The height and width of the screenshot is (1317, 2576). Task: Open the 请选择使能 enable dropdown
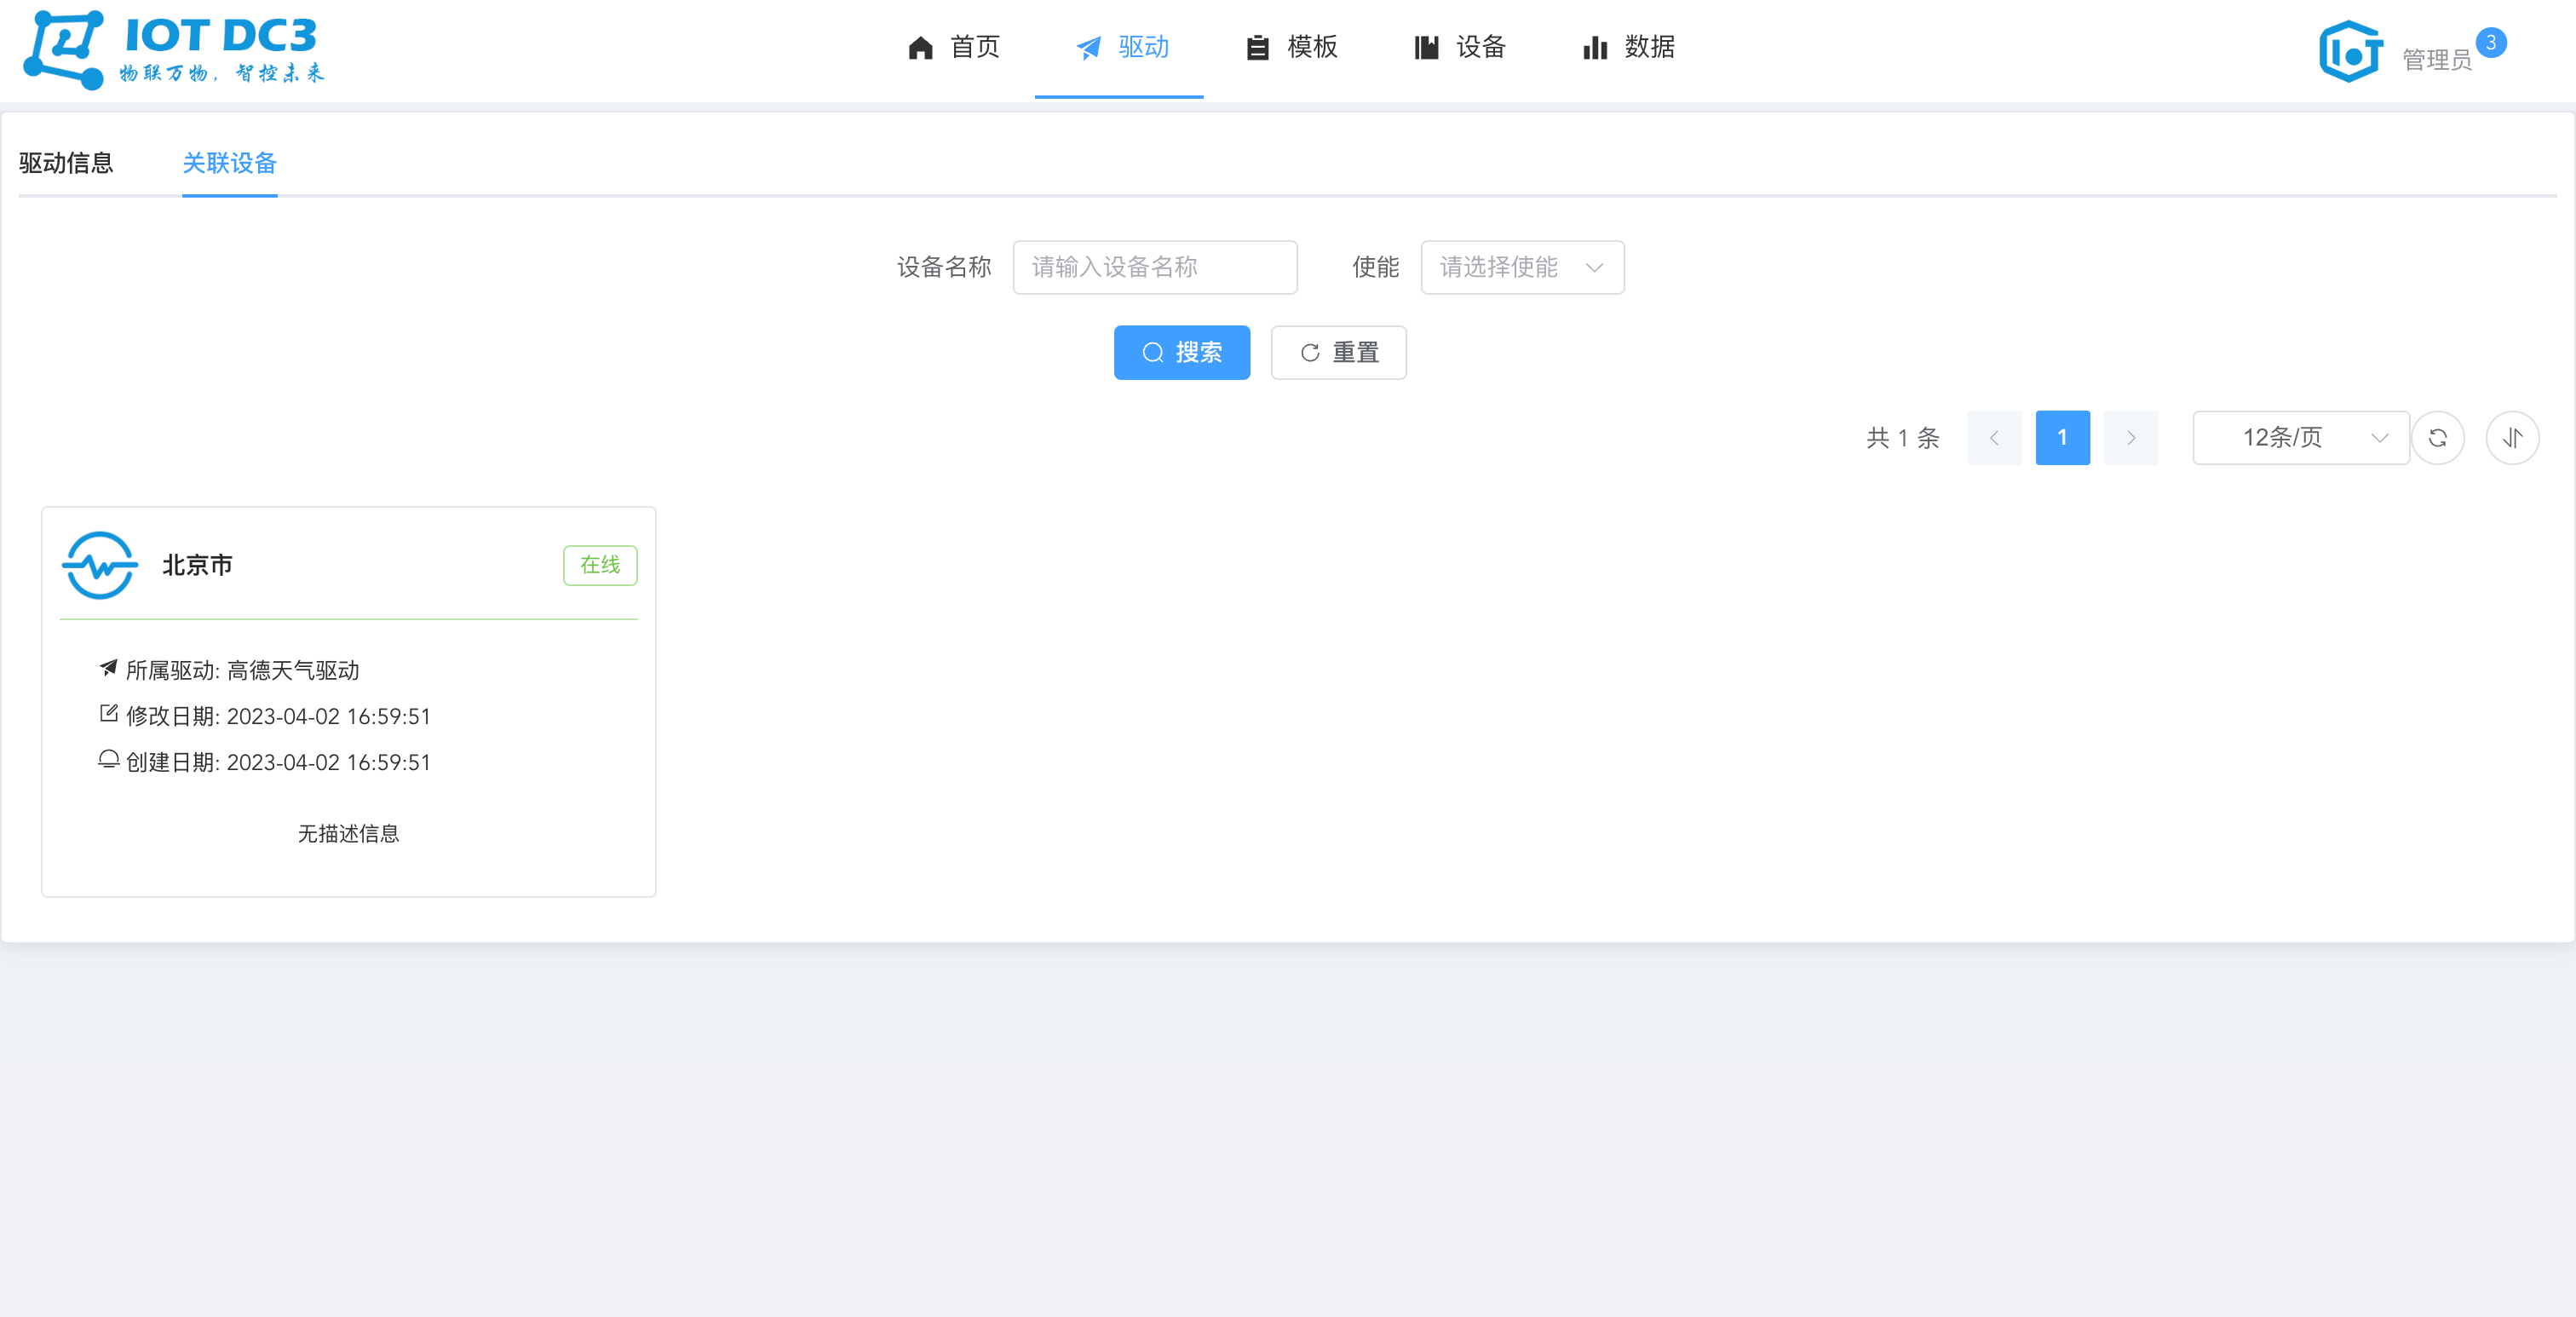pyautogui.click(x=1521, y=267)
